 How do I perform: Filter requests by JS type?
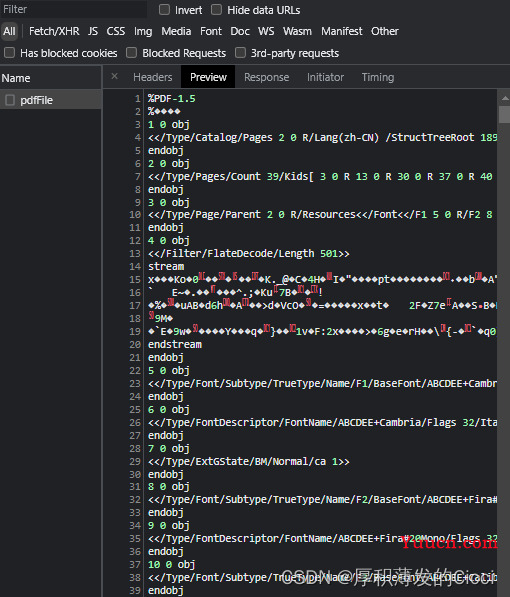pos(93,31)
